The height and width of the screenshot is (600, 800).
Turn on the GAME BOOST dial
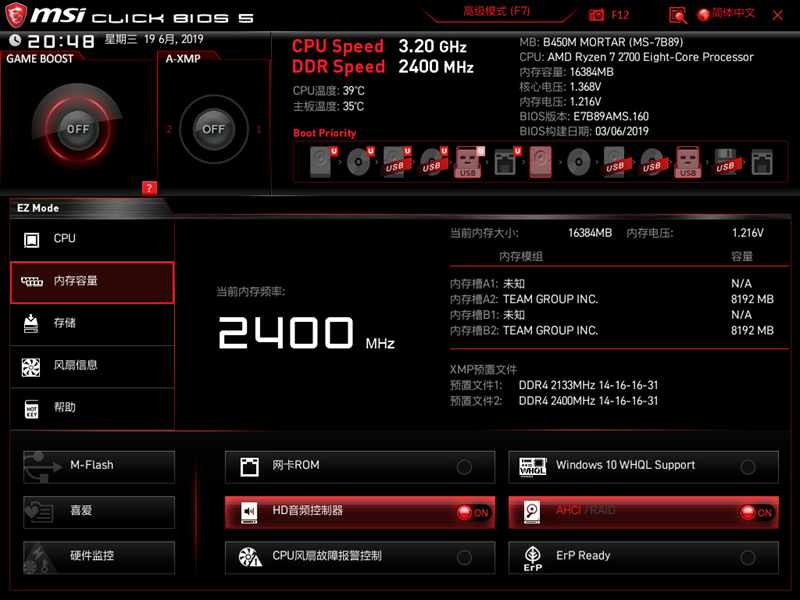pos(78,129)
